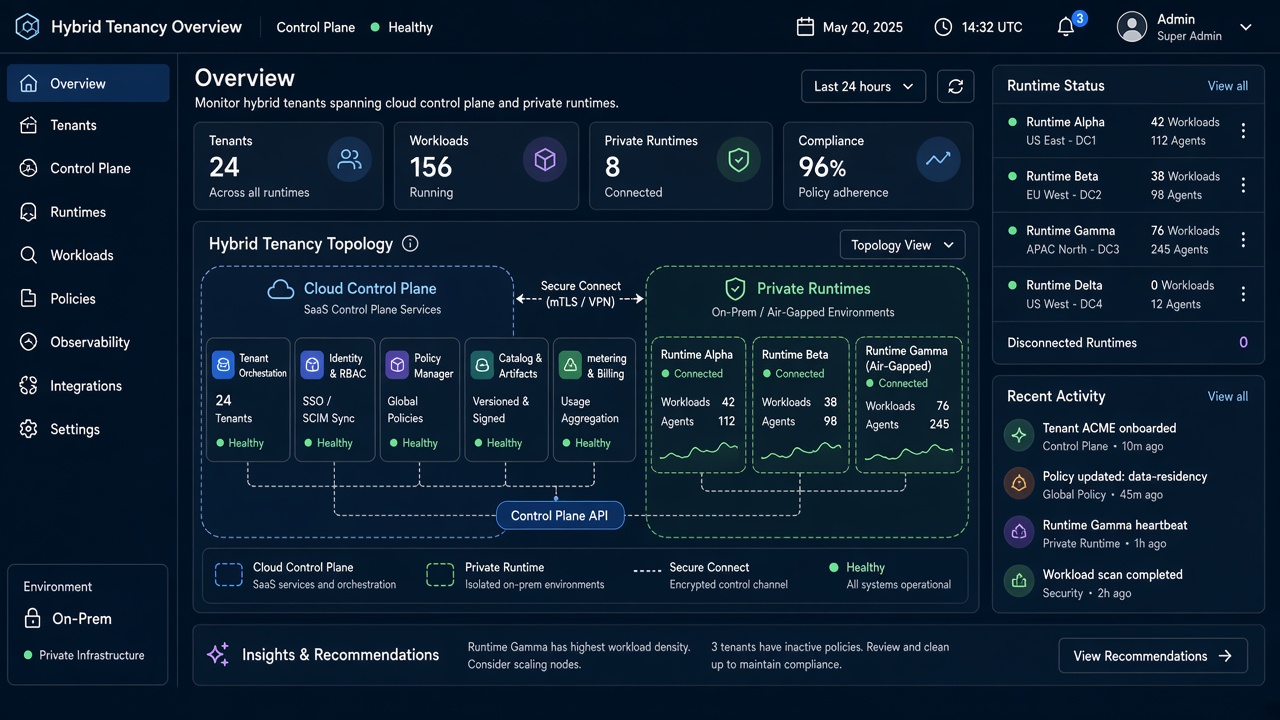Select the Runtime Alpha topology card
Image resolution: width=1280 pixels, height=720 pixels.
coord(699,405)
